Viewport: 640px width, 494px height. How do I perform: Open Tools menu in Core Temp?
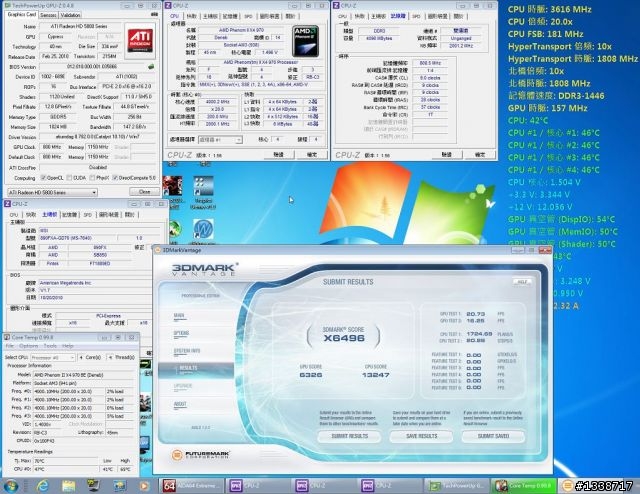click(x=50, y=346)
